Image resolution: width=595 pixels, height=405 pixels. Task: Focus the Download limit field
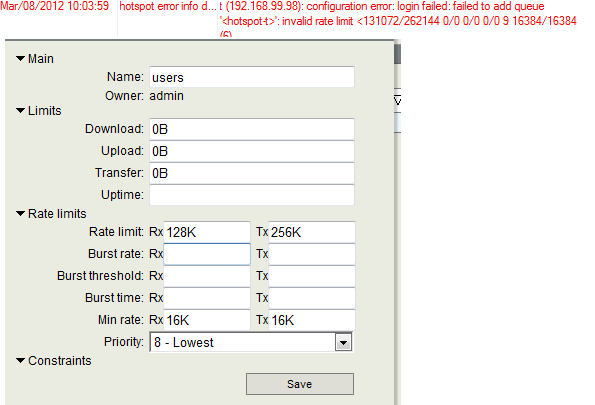pyautogui.click(x=252, y=129)
